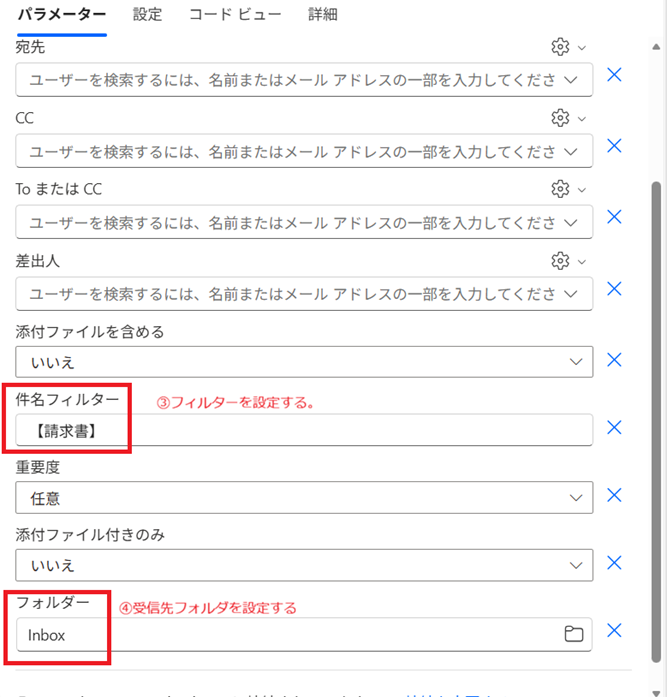Remove the 重要度 parameter with X icon
The width and height of the screenshot is (667, 697).
click(615, 495)
